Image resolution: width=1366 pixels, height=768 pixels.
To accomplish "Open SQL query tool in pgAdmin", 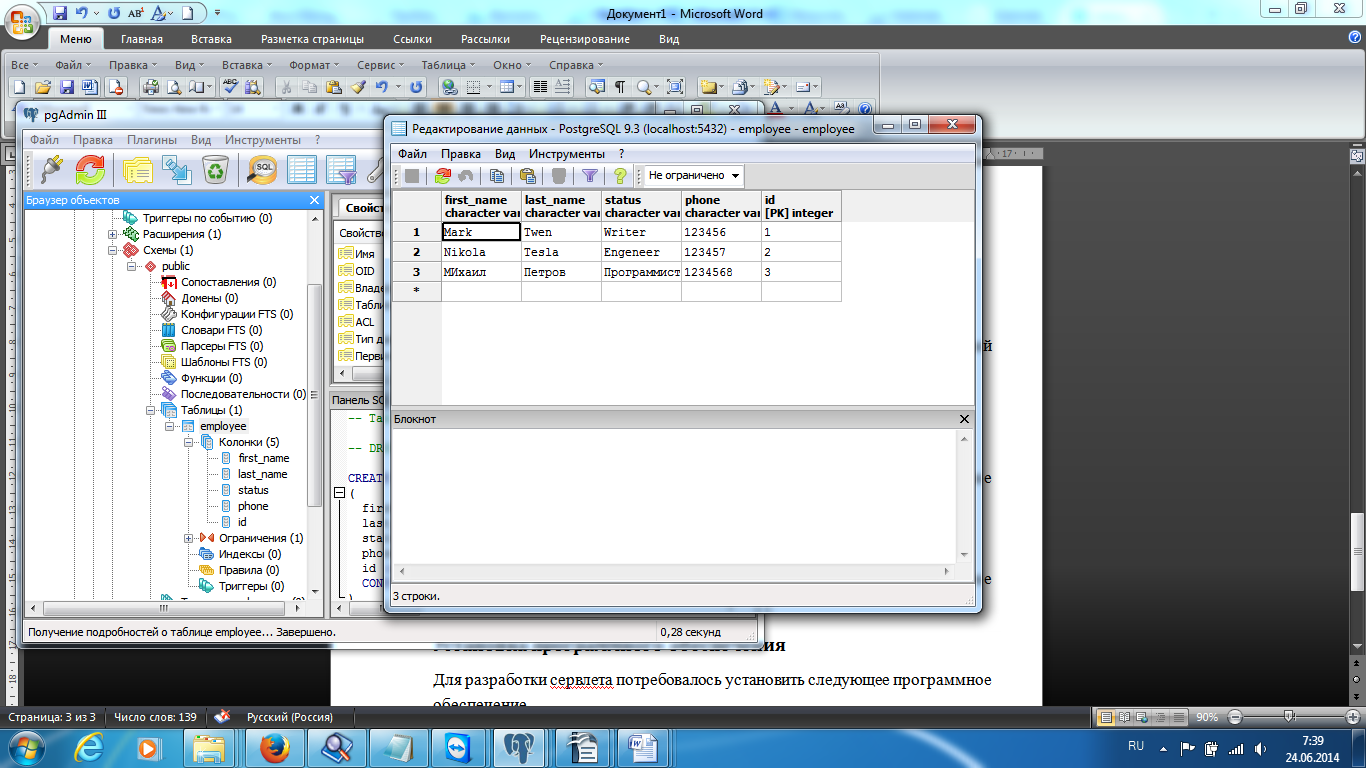I will pyautogui.click(x=262, y=170).
